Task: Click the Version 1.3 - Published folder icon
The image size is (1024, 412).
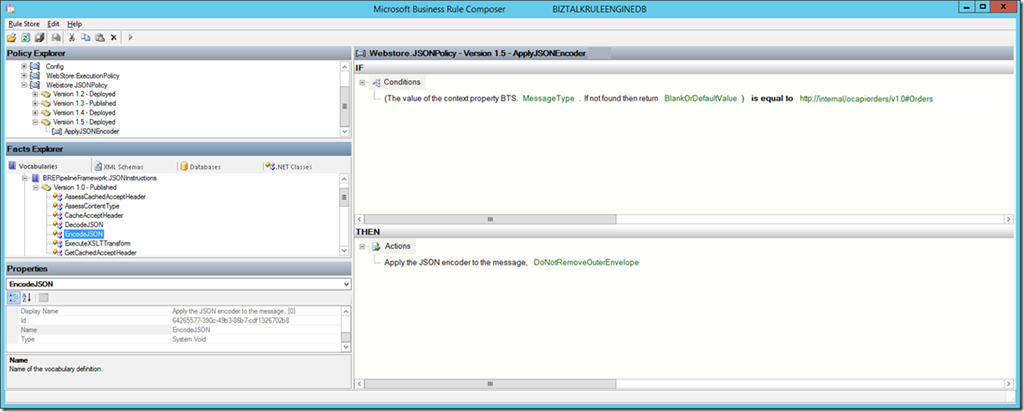Action: coord(46,103)
